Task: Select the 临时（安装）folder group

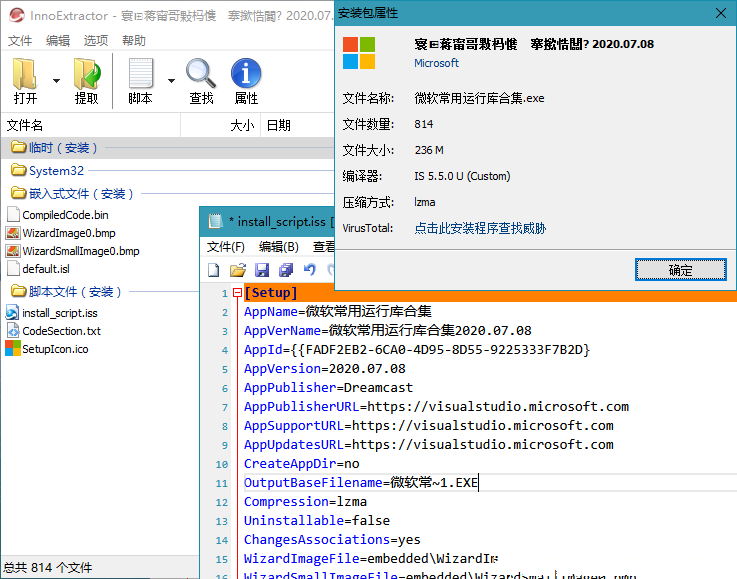Action: (168, 148)
